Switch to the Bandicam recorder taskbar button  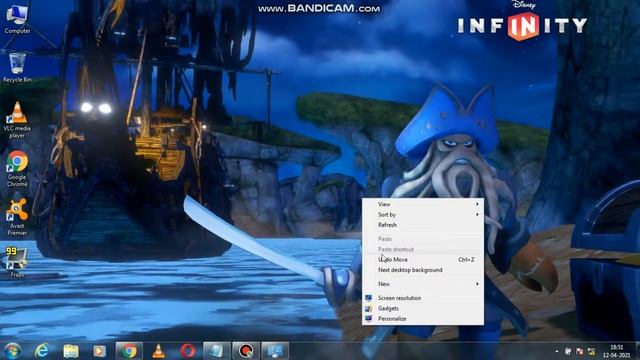coord(246,351)
